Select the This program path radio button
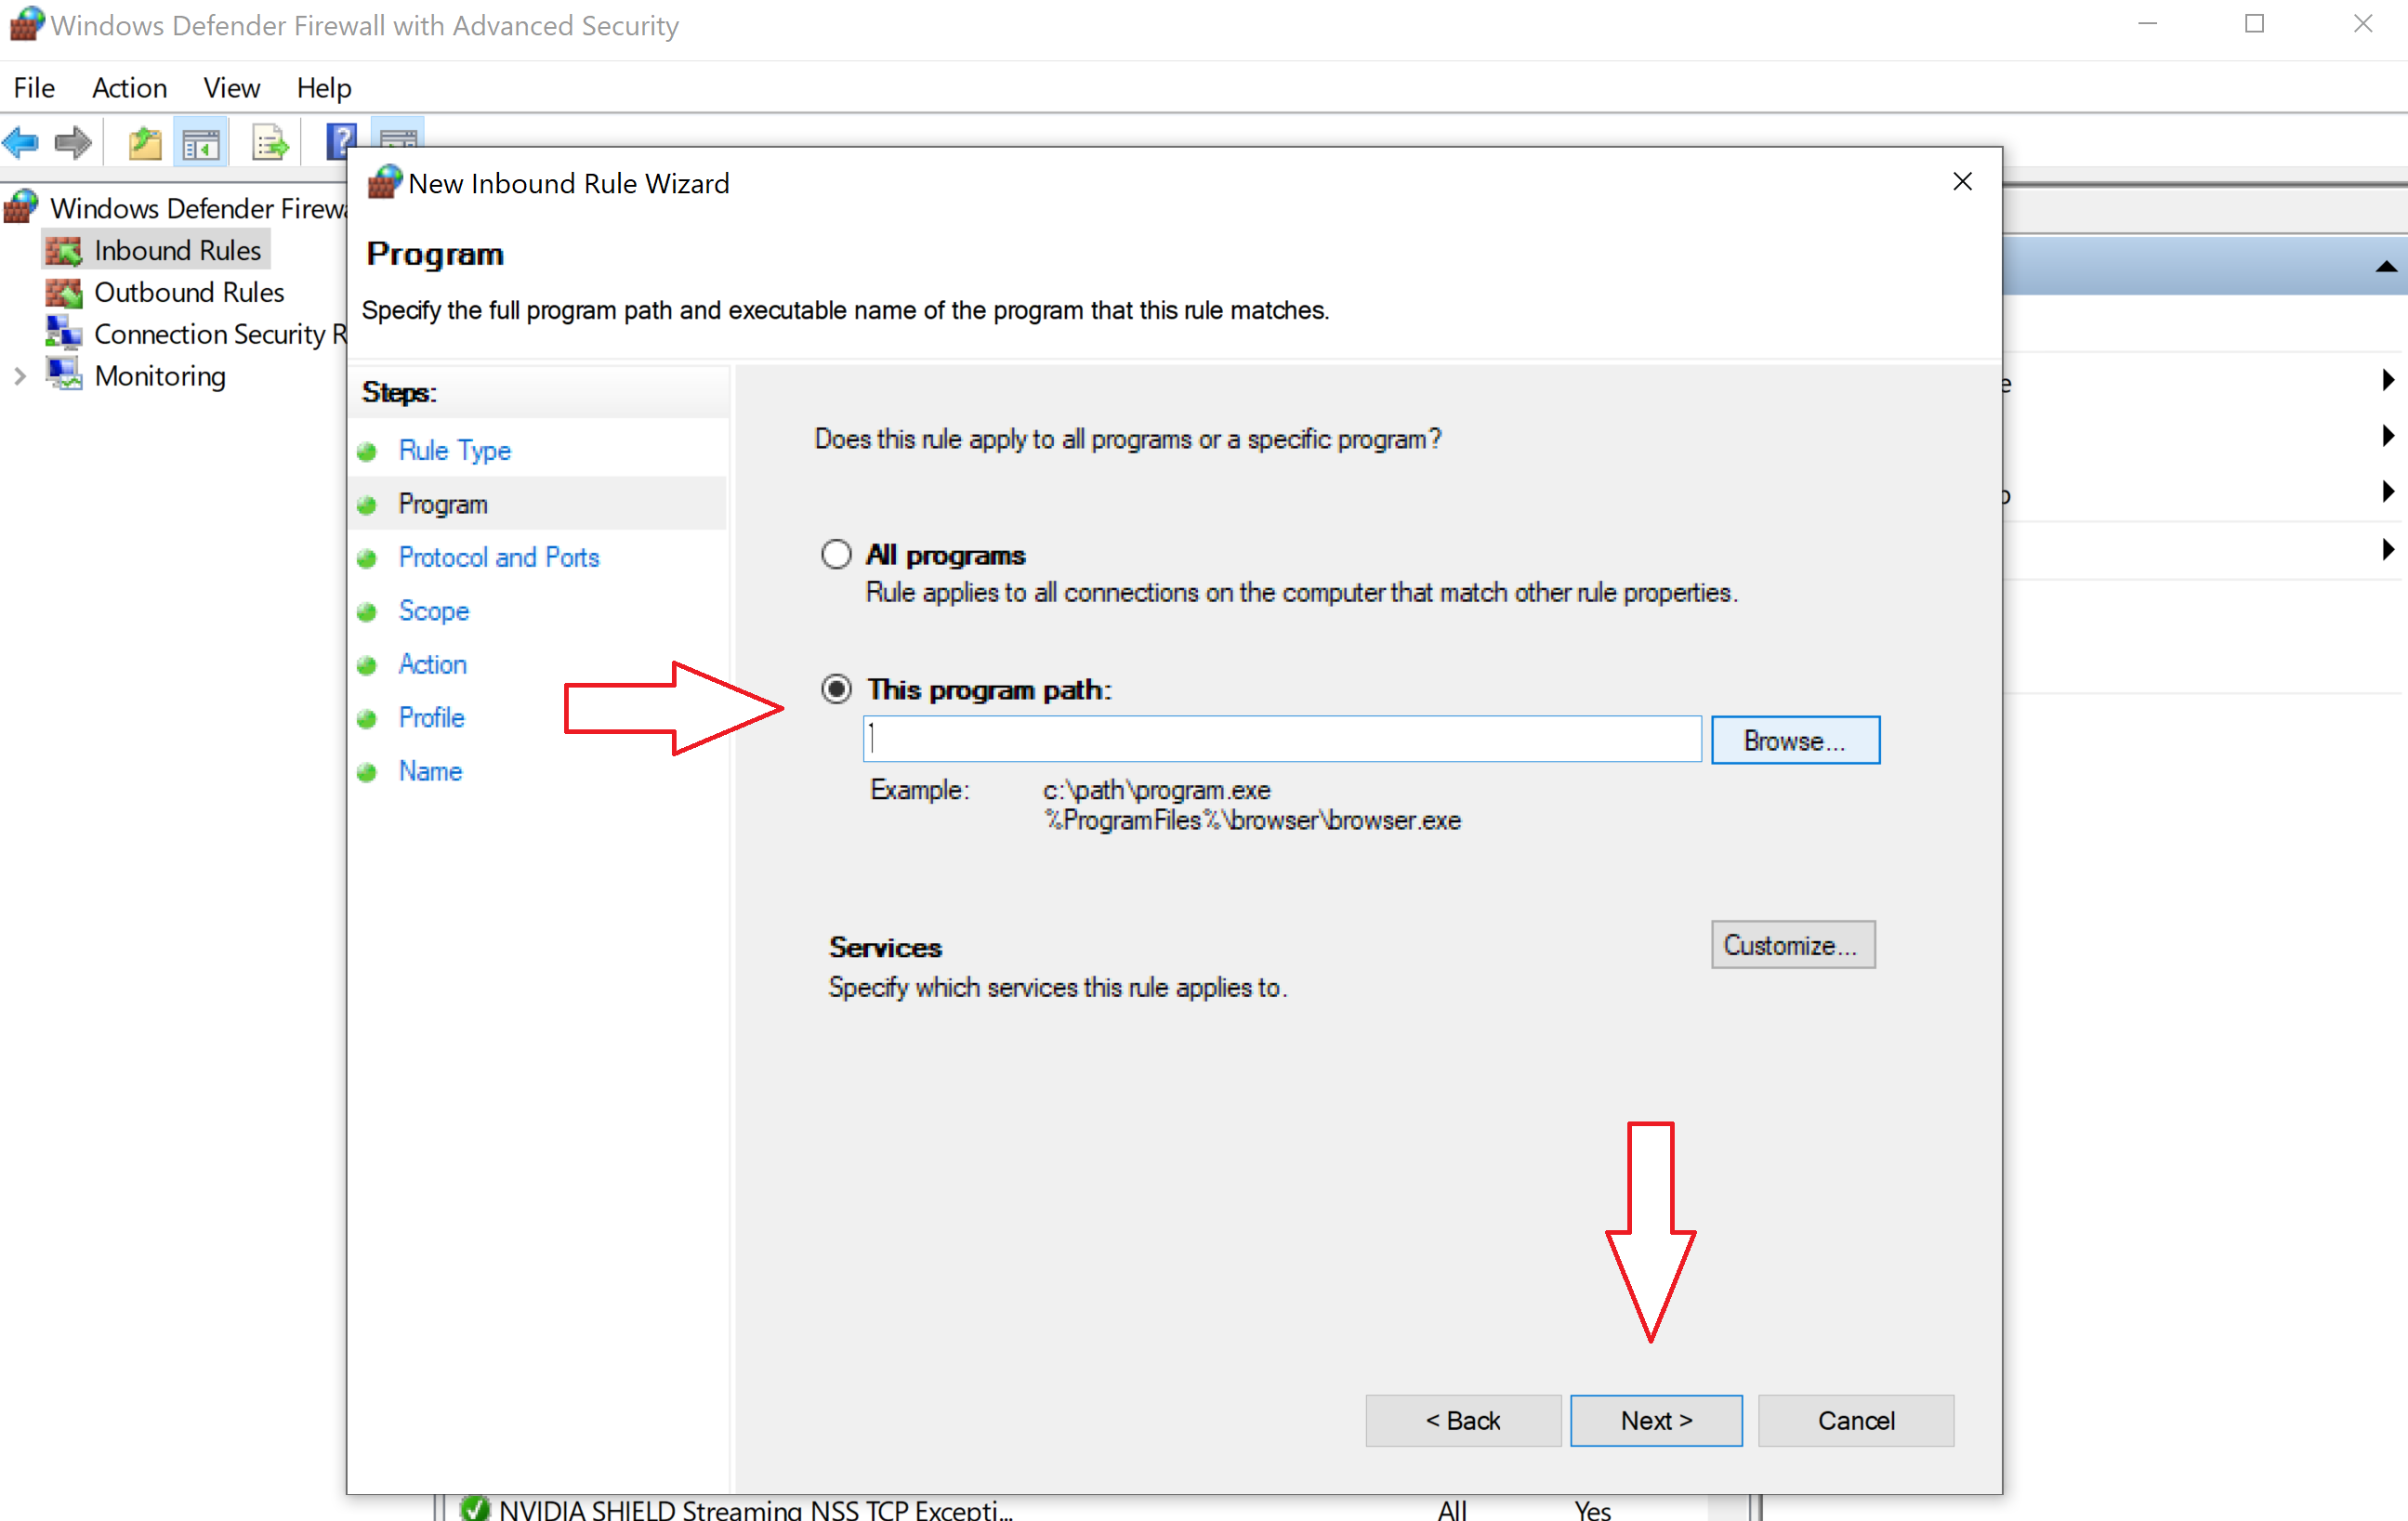The width and height of the screenshot is (2408, 1521). point(836,689)
